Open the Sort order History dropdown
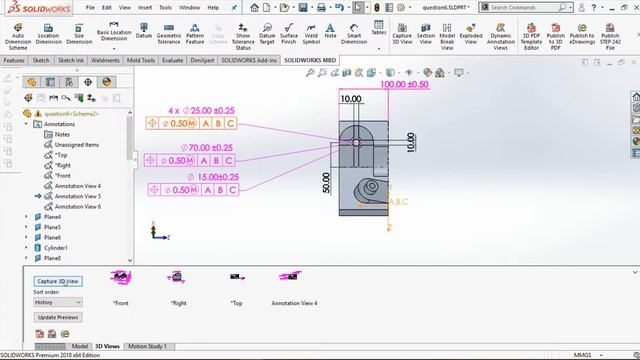The image size is (640, 360). (x=58, y=302)
